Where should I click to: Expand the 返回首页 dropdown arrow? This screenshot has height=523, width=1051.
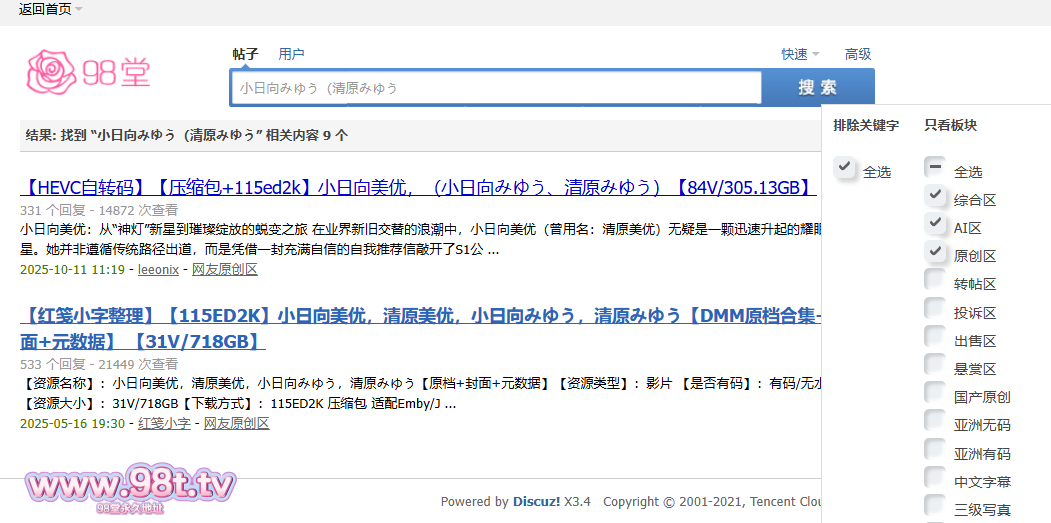79,9
